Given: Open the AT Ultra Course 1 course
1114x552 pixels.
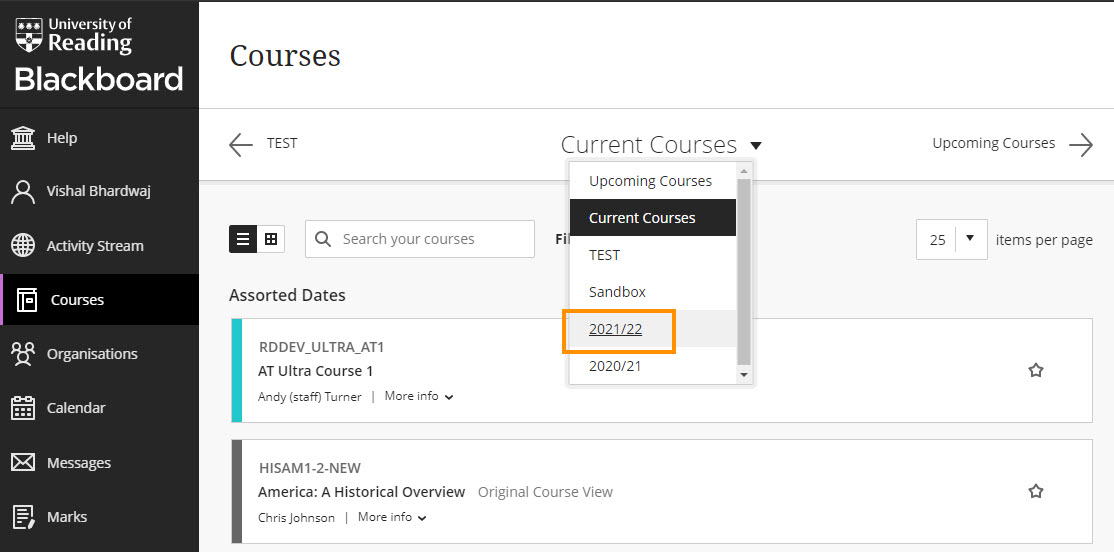Looking at the screenshot, I should click(315, 371).
